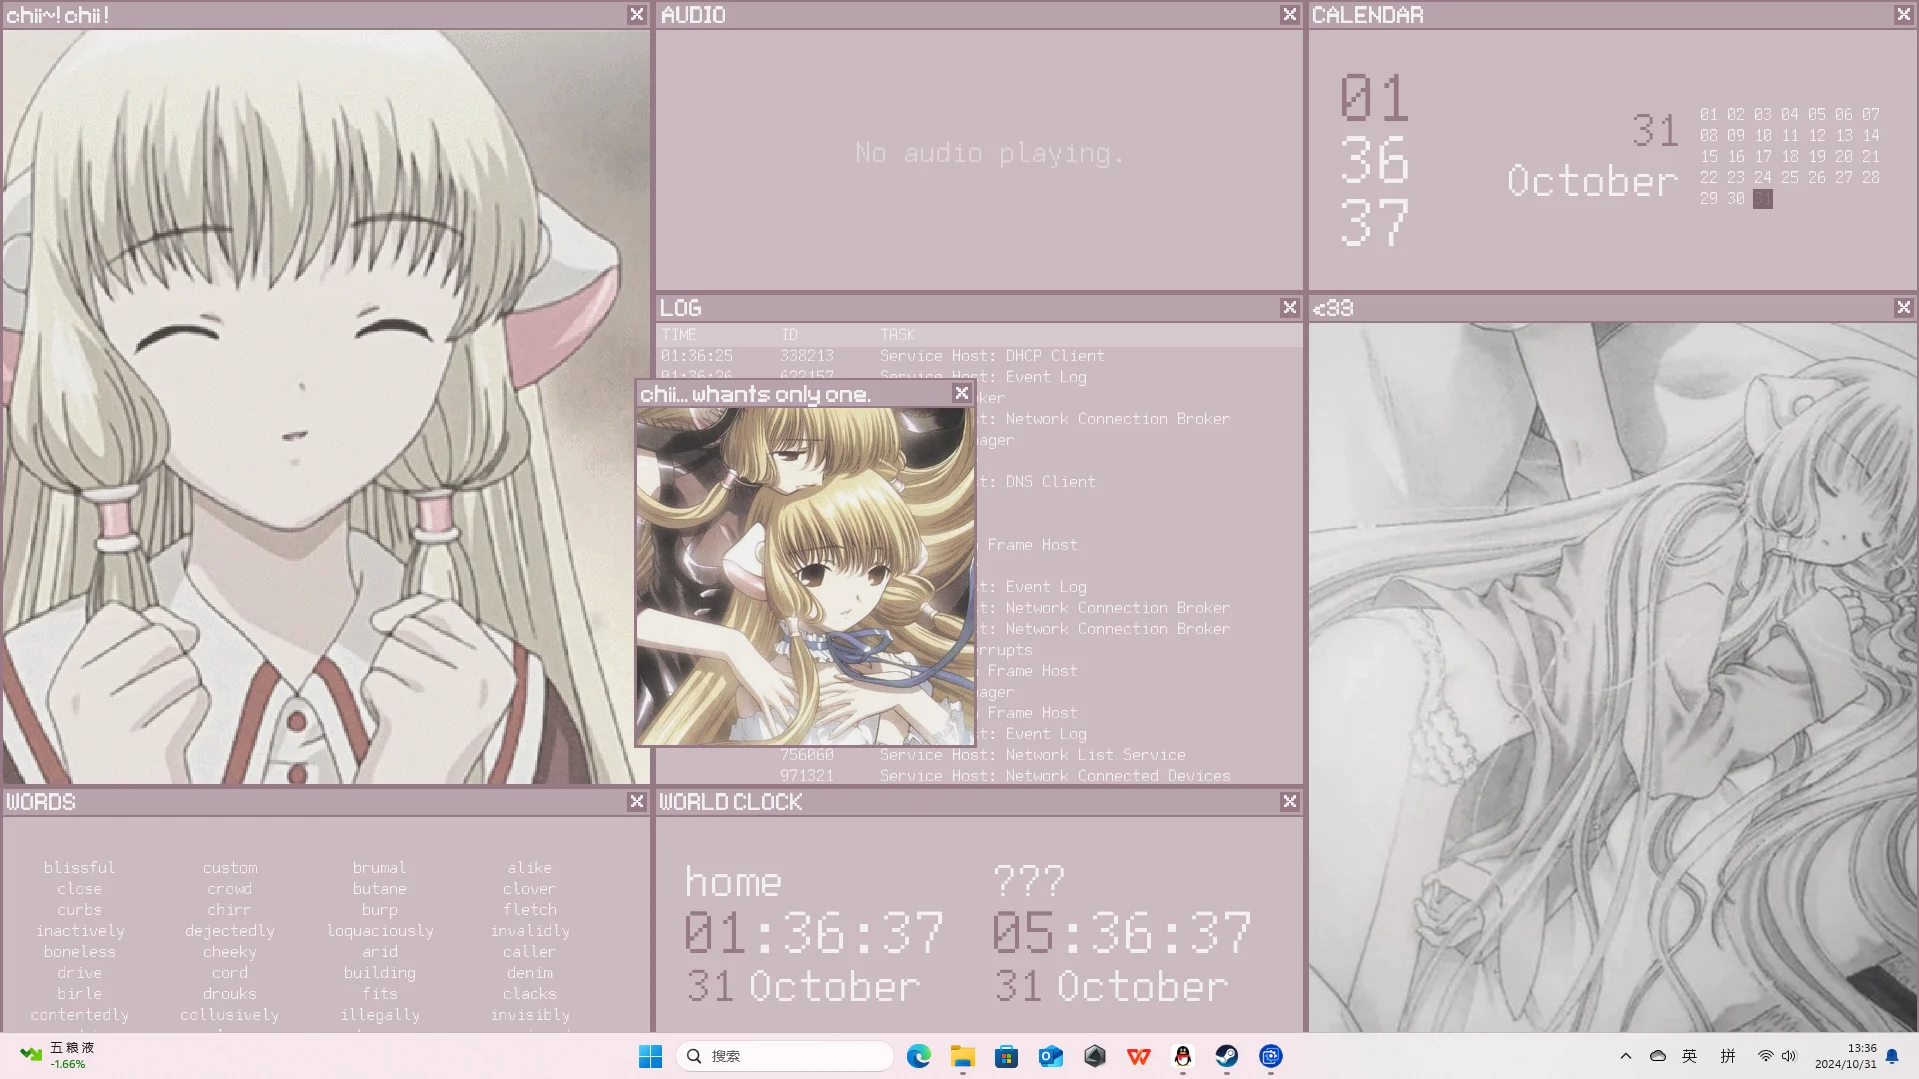Close the LOG widget
The height and width of the screenshot is (1079, 1919).
(x=1289, y=307)
